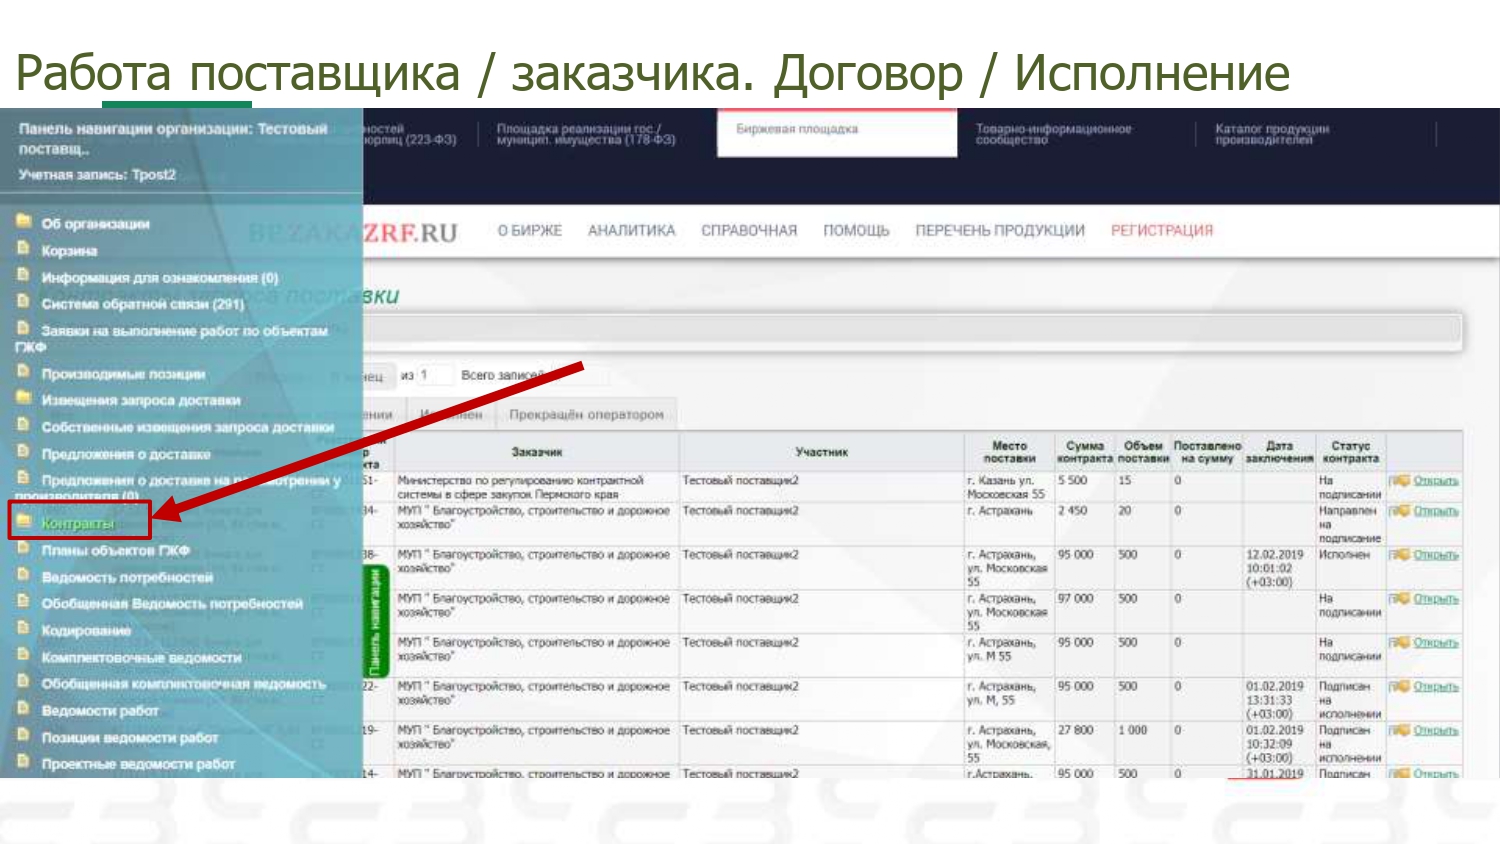Click the РЕГИСТРАЦИЯ link in the header

pos(1161,231)
